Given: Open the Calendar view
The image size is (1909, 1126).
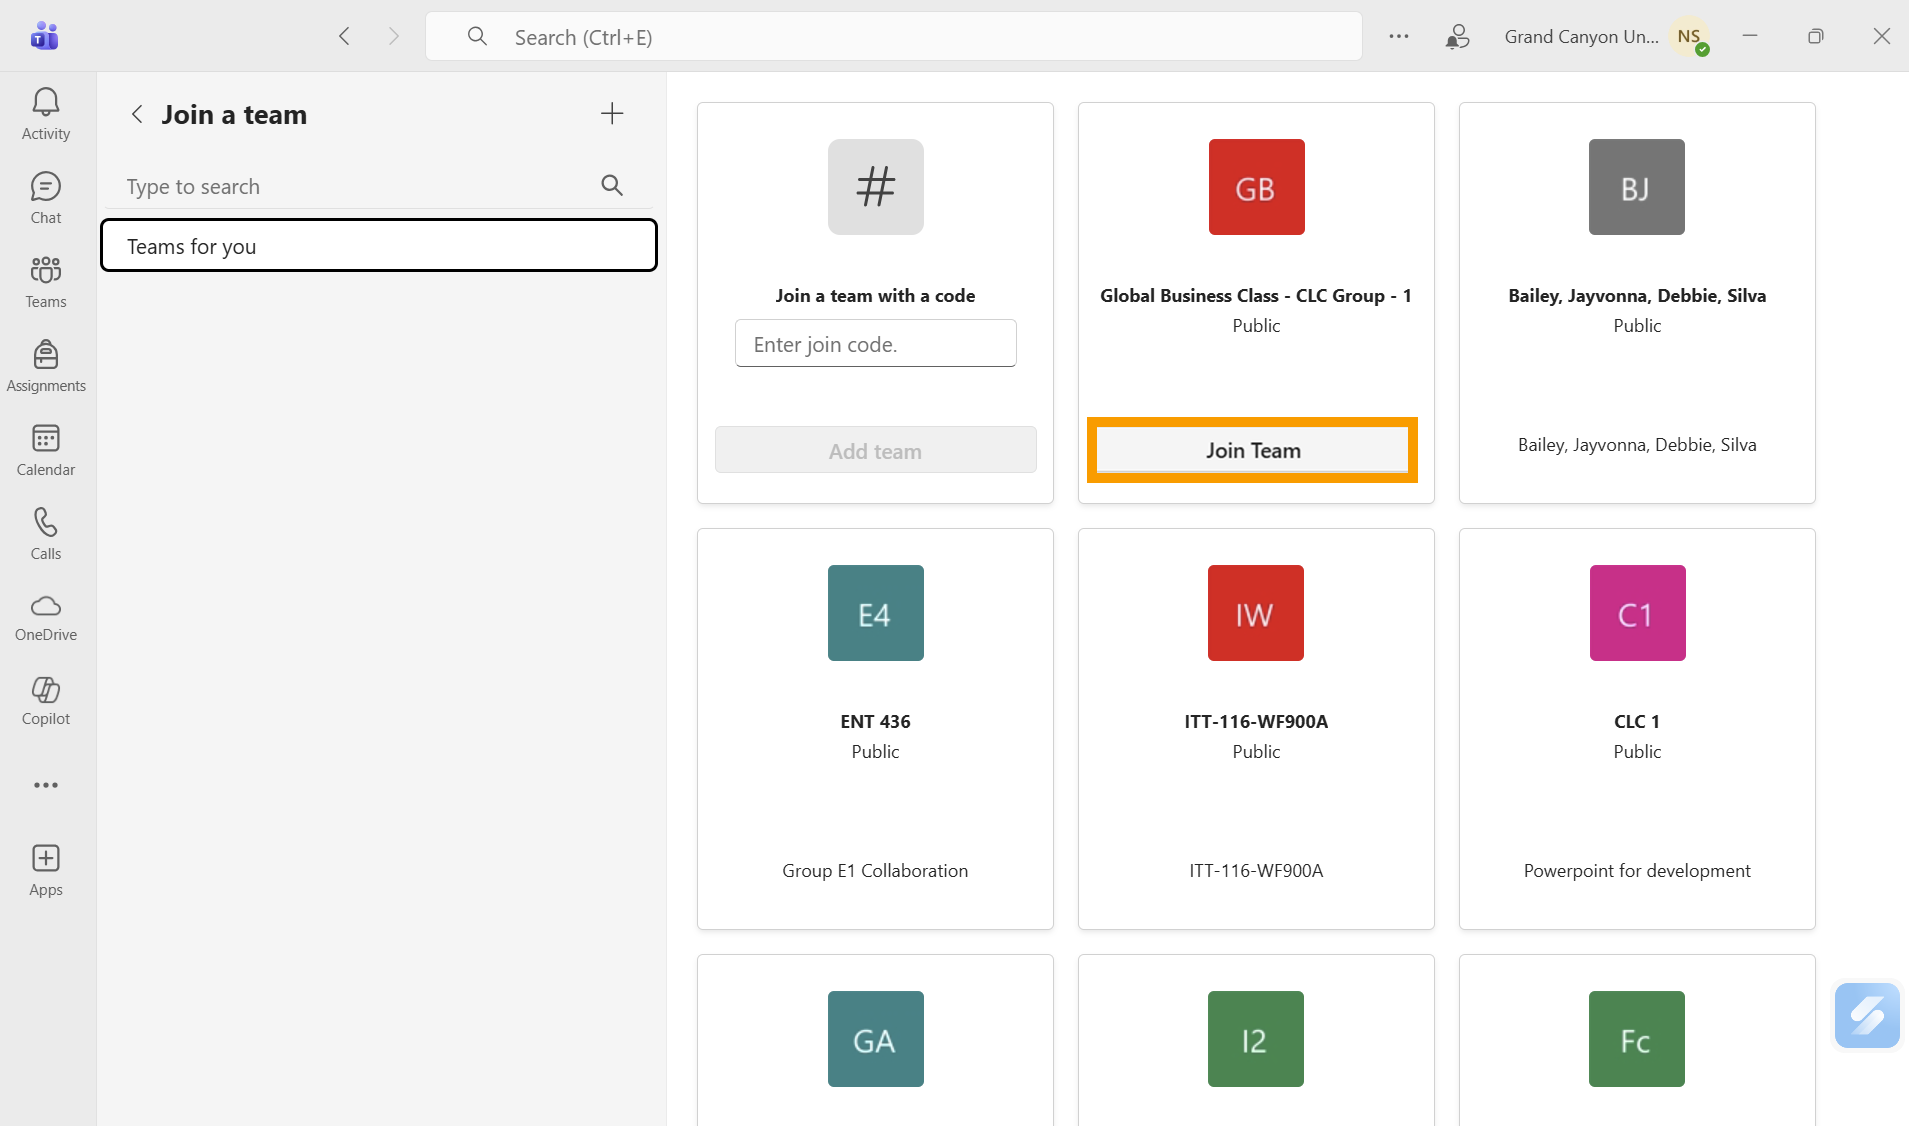Looking at the screenshot, I should (46, 450).
